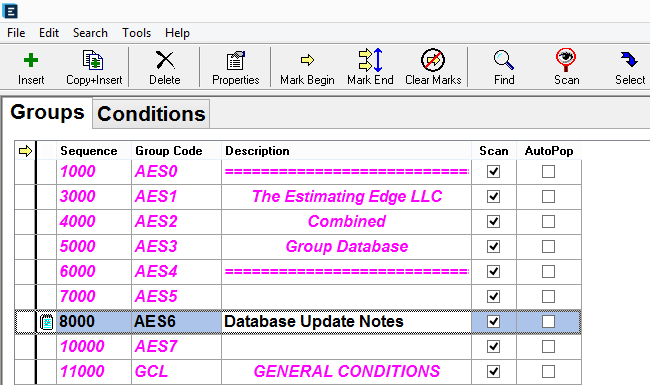Enable AutoPop for GCL row
Viewport: 650px width, 385px height.
[x=548, y=371]
